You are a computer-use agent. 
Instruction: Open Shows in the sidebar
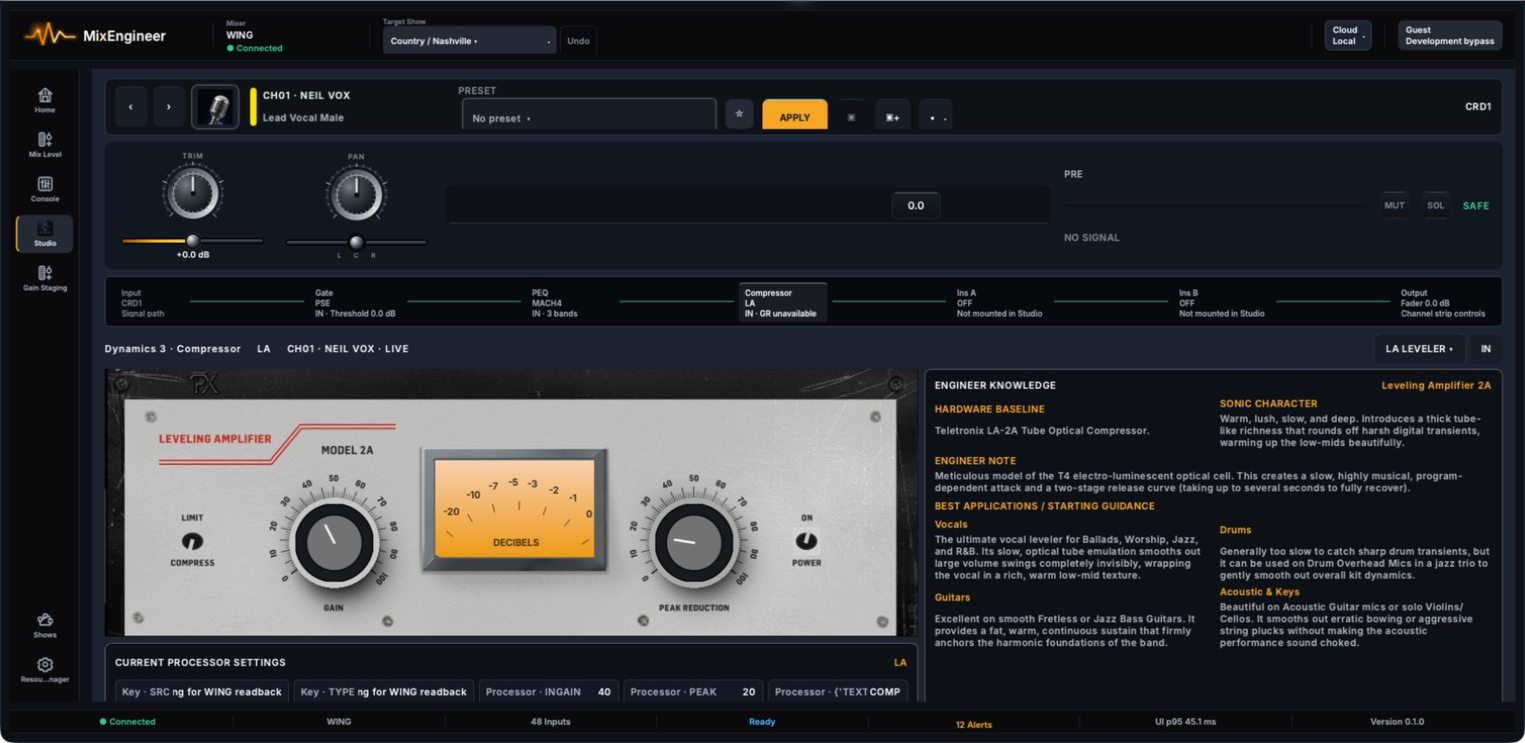coord(45,625)
